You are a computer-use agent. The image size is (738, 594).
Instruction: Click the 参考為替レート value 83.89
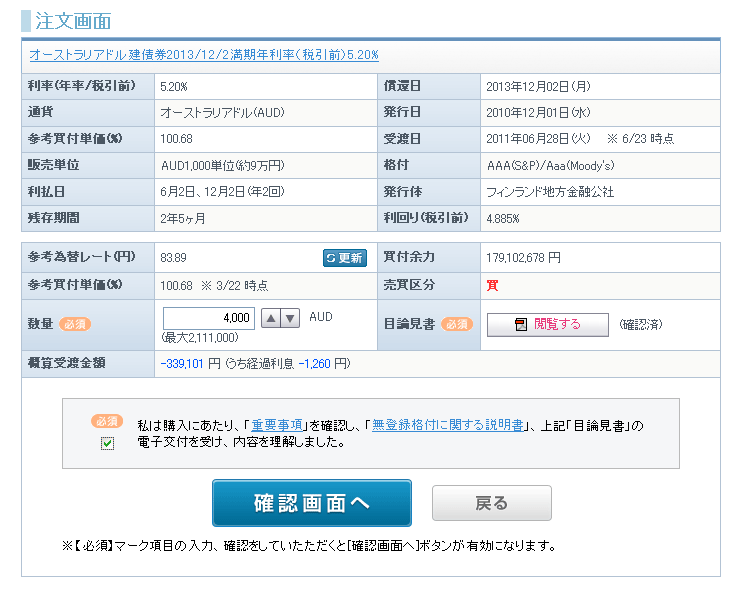click(173, 257)
